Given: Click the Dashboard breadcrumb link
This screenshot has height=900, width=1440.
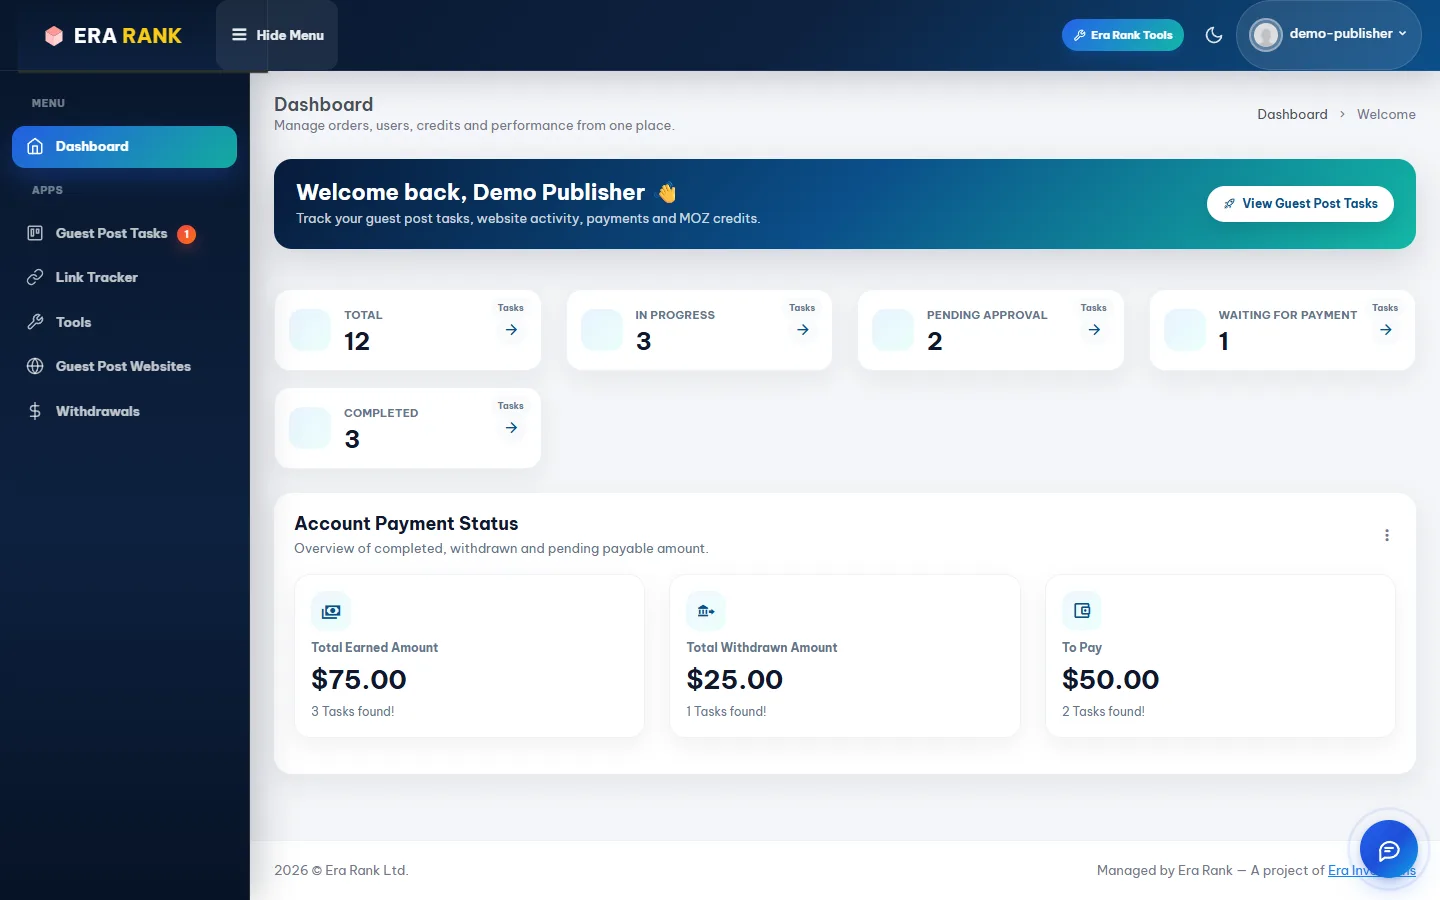Looking at the screenshot, I should [1292, 114].
